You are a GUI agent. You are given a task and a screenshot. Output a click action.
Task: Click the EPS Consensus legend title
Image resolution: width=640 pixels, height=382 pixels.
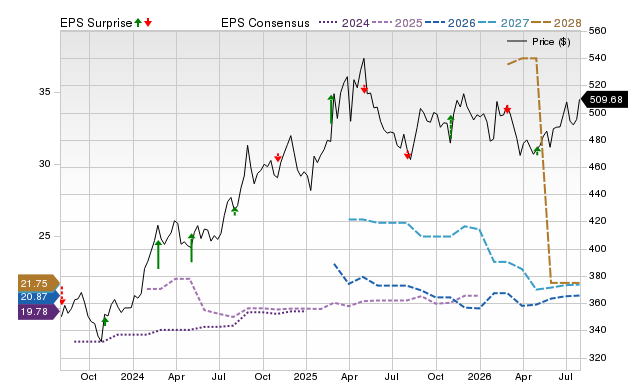click(265, 23)
